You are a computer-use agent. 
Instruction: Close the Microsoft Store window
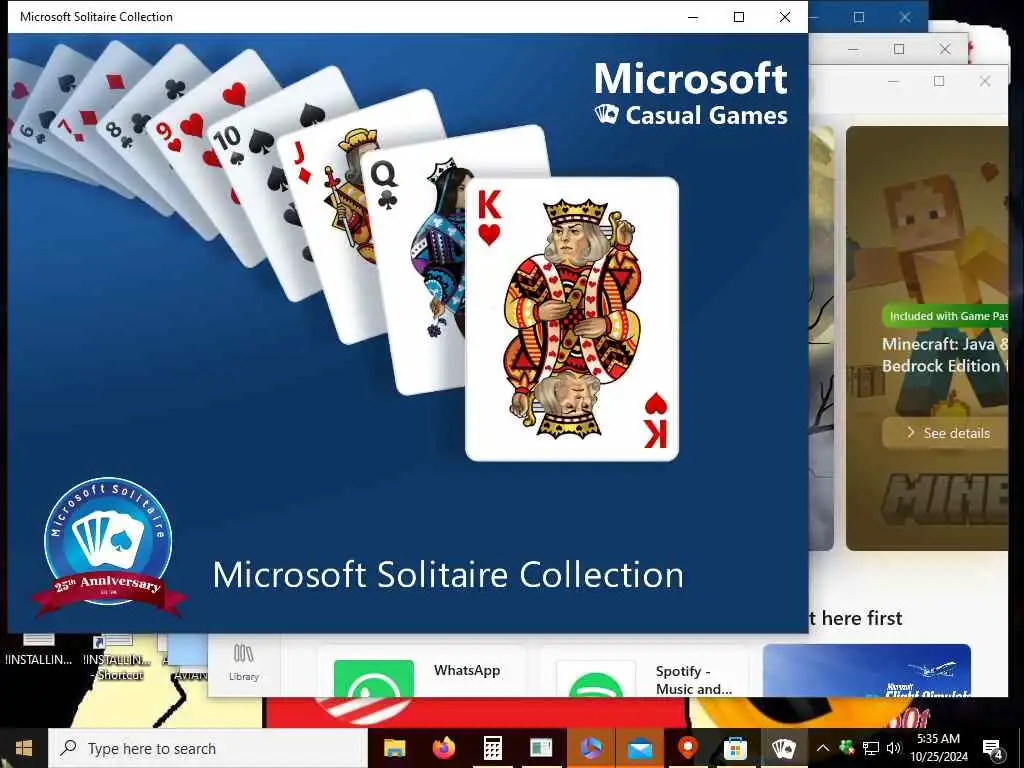click(x=985, y=81)
